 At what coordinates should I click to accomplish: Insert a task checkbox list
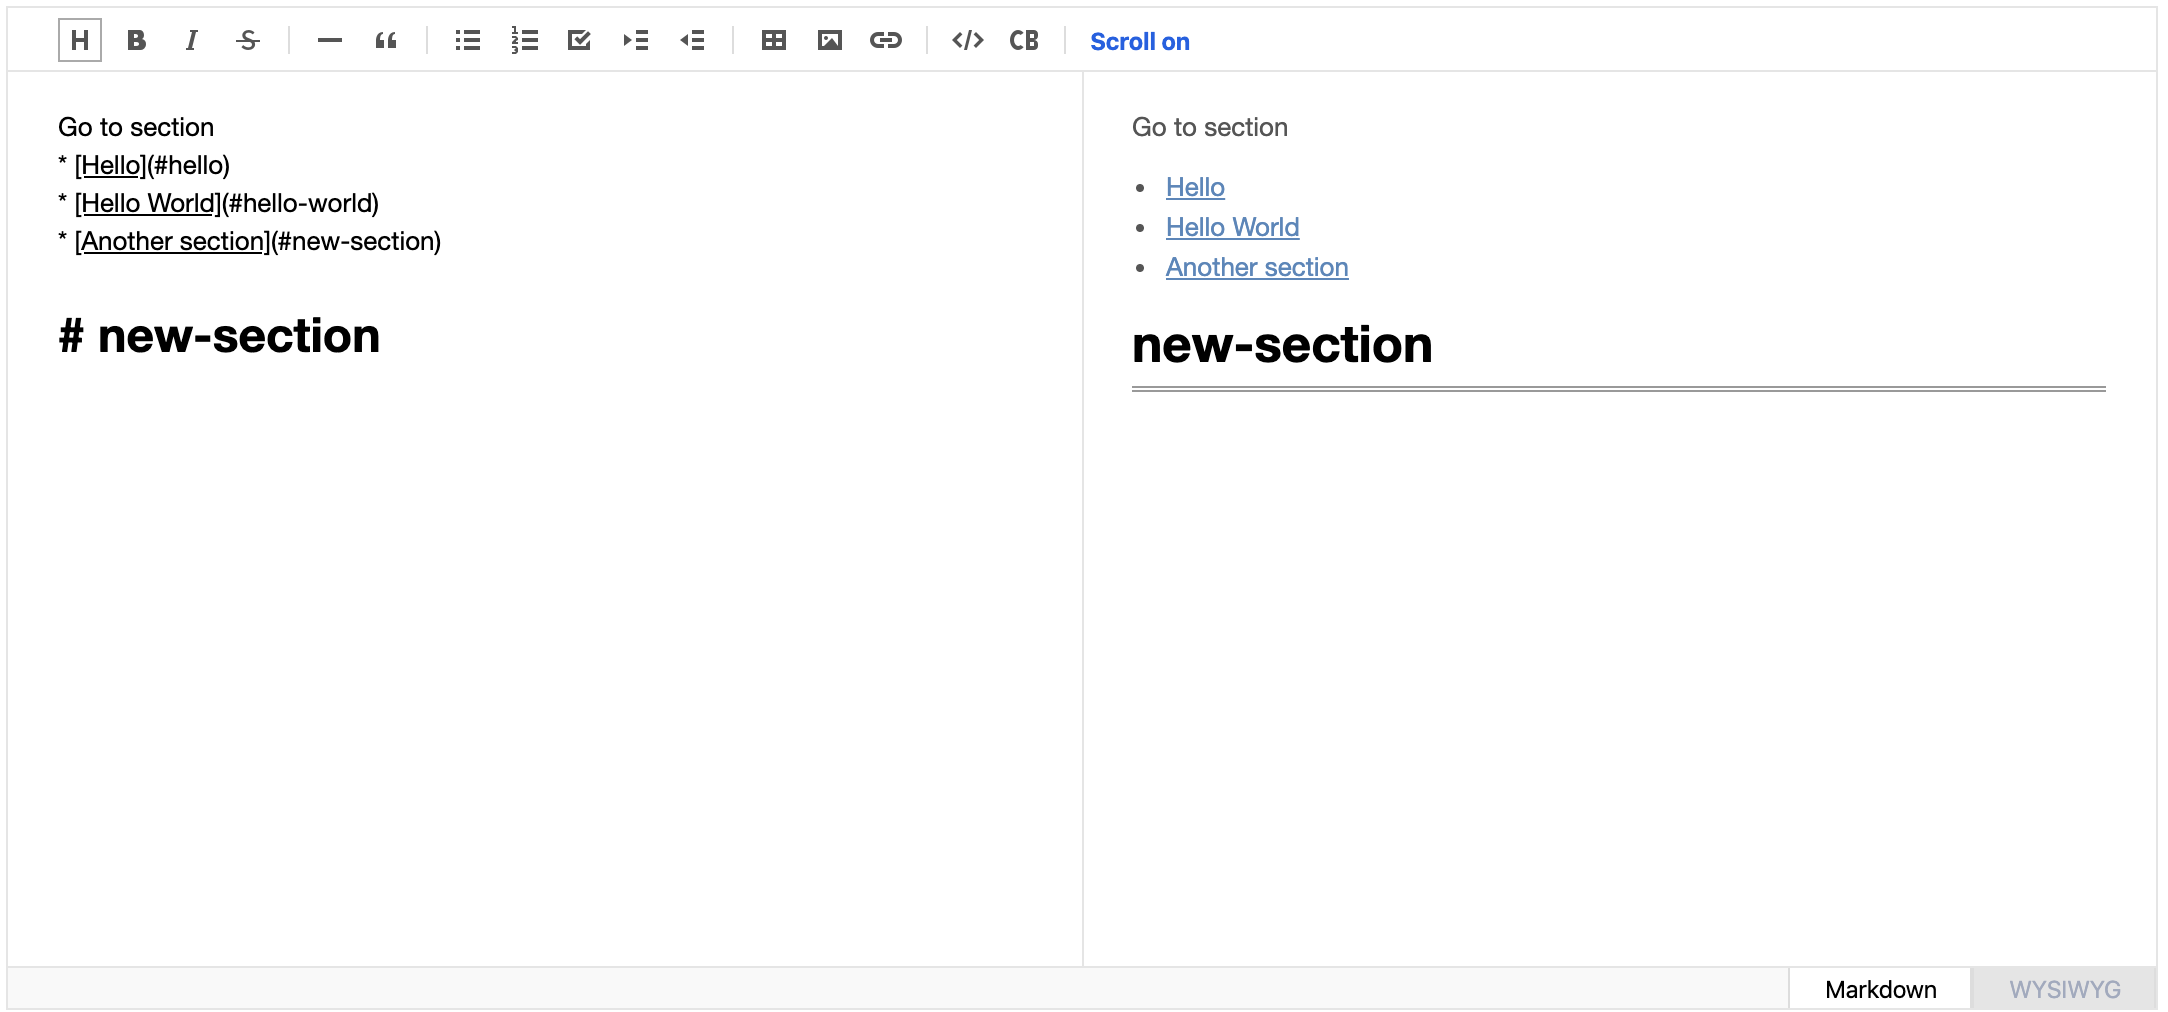click(580, 41)
